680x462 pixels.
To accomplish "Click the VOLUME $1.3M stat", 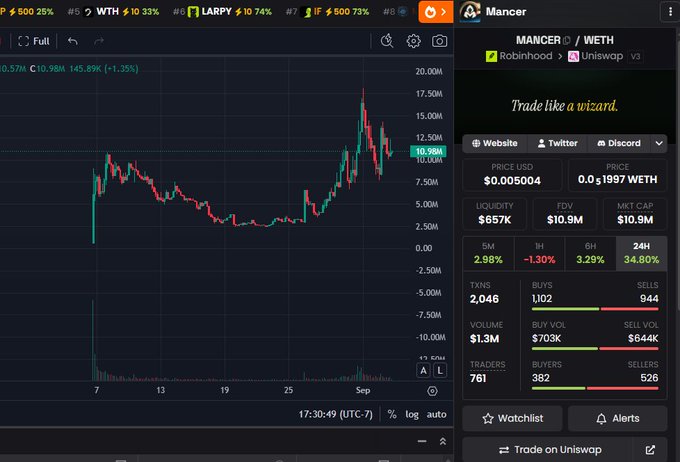I will coord(486,332).
